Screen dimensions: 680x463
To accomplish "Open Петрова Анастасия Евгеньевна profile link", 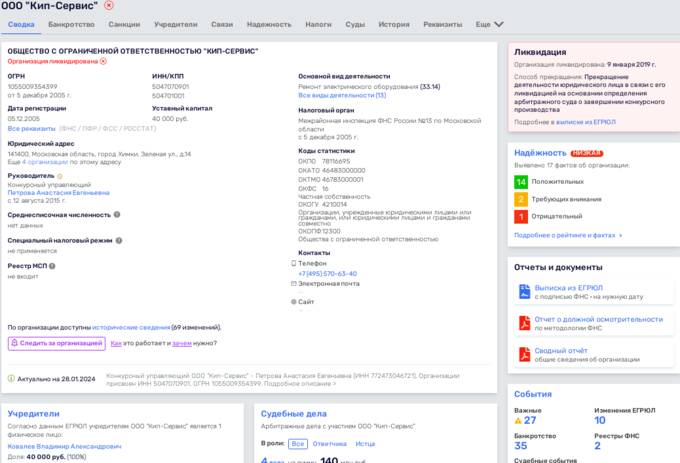I will coord(59,192).
